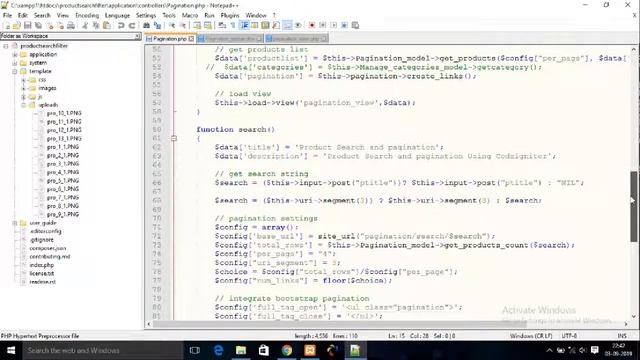The height and width of the screenshot is (360, 640).
Task: Open the Windows Start menu
Action: coord(11,351)
